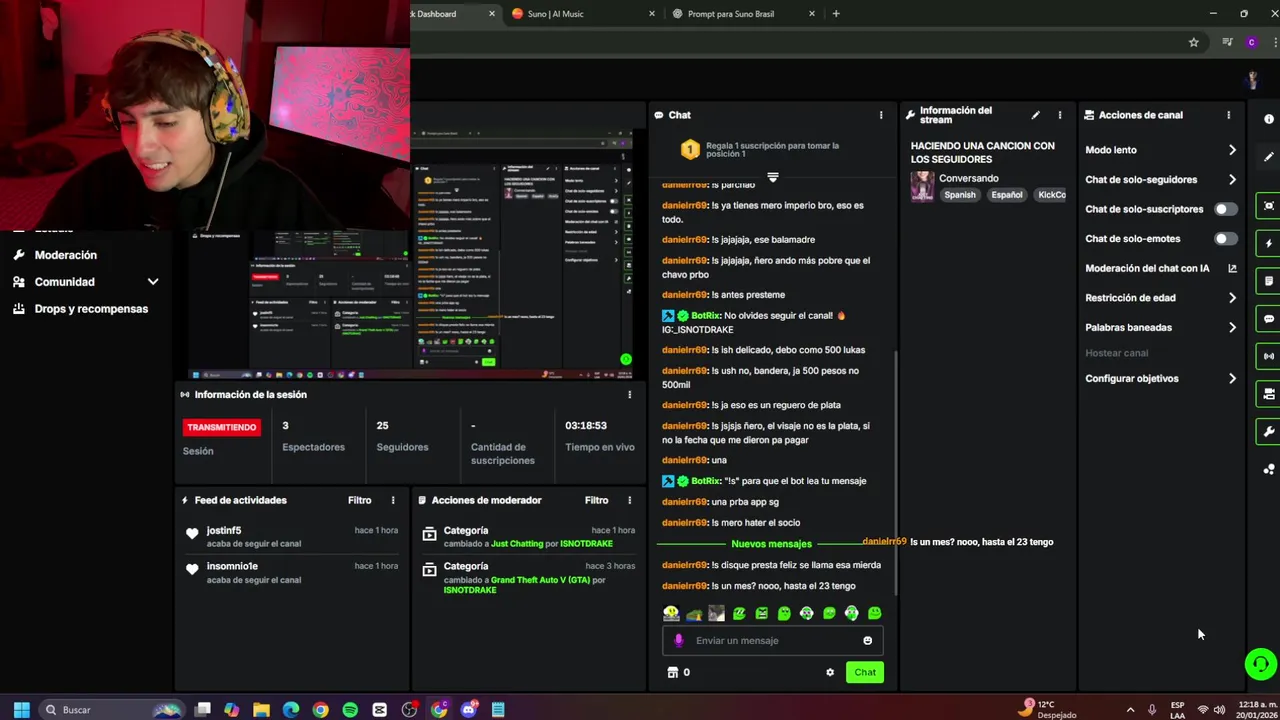Viewport: 1280px width, 720px height.
Task: Open a new browser tab
Action: click(836, 14)
